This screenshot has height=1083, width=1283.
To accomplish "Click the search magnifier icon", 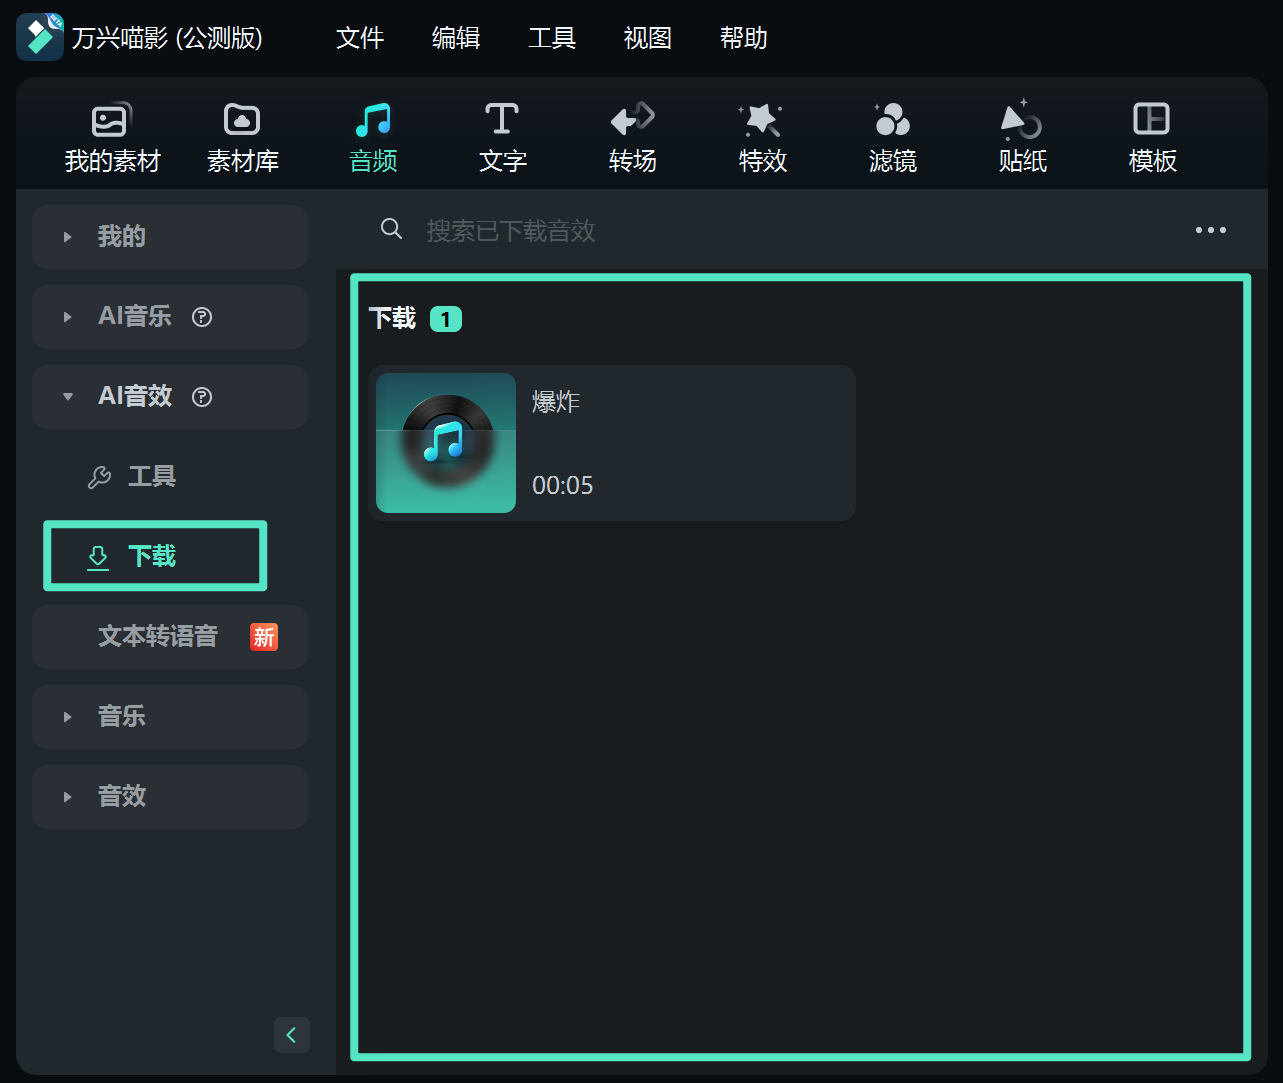I will point(391,229).
